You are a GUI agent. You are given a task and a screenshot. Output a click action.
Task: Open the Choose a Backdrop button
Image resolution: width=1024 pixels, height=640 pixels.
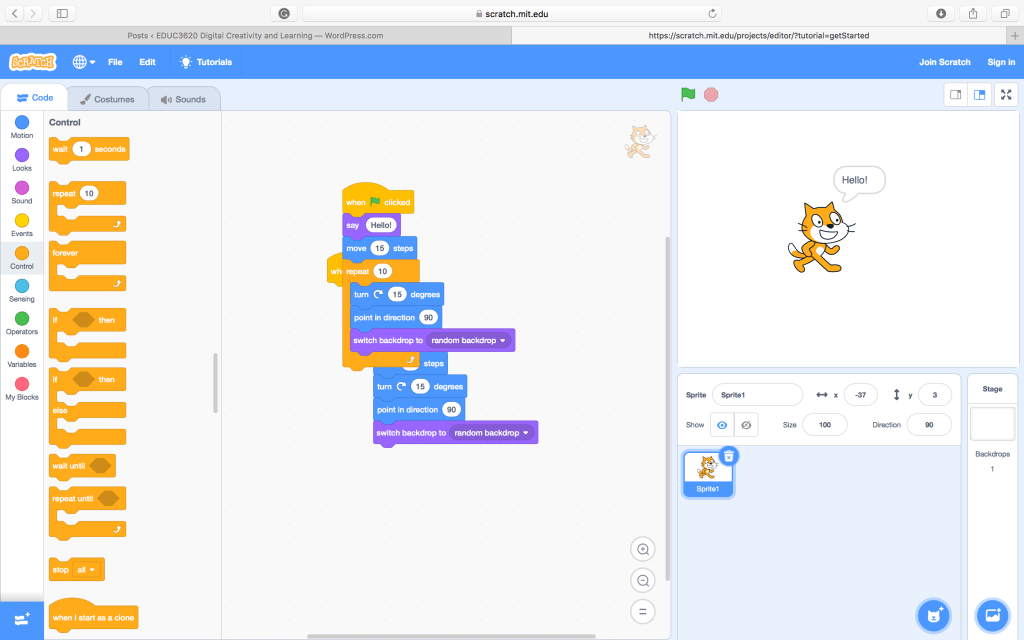[993, 614]
